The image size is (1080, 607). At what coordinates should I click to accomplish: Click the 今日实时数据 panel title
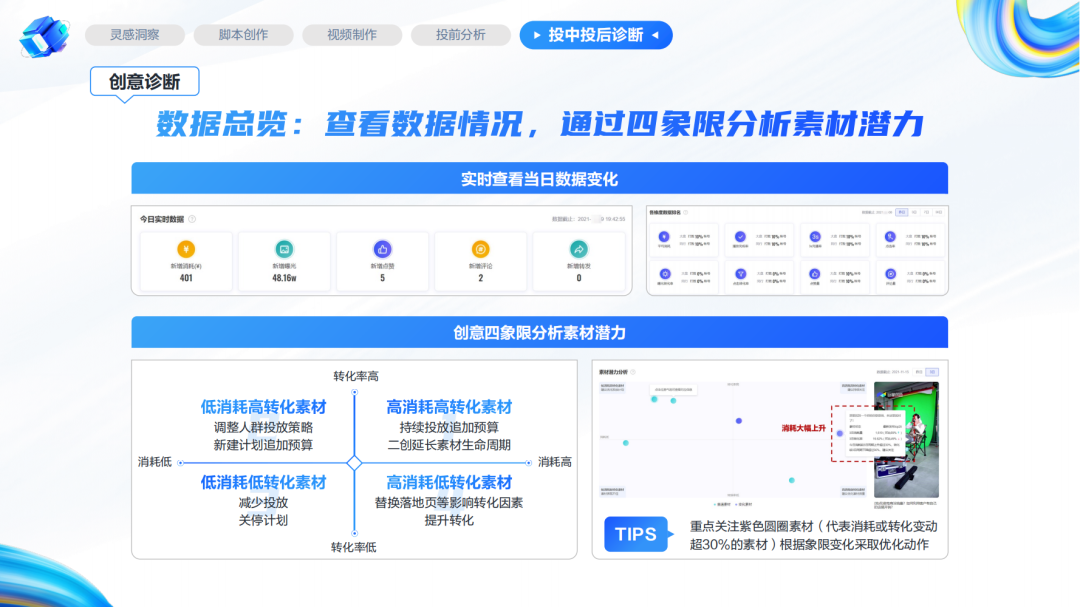tap(162, 219)
